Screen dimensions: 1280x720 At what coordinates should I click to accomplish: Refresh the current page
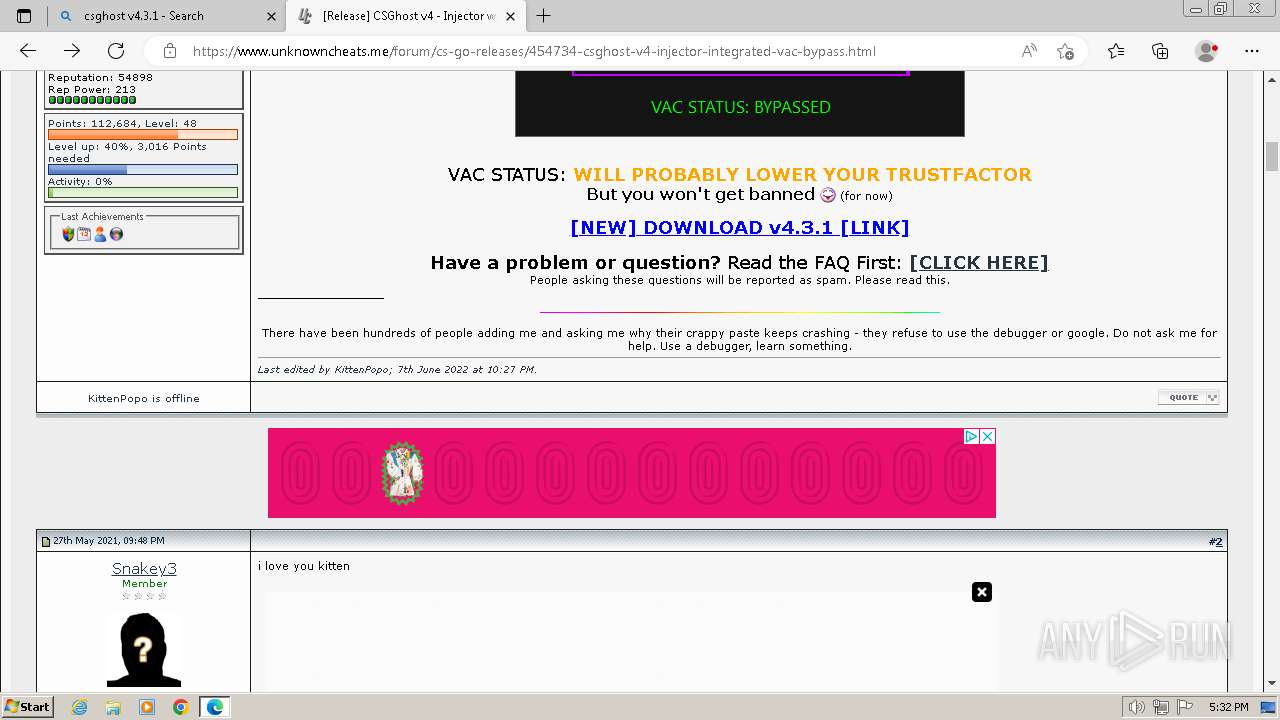pyautogui.click(x=116, y=51)
